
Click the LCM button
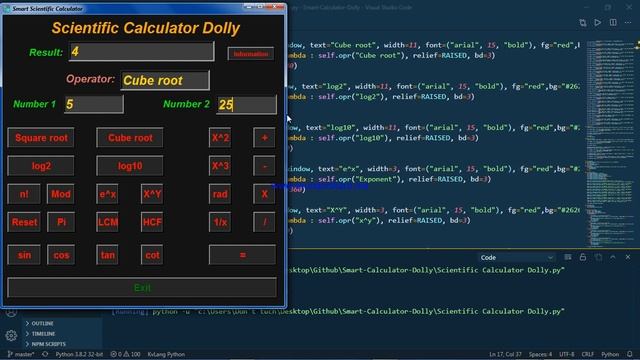pyautogui.click(x=107, y=222)
